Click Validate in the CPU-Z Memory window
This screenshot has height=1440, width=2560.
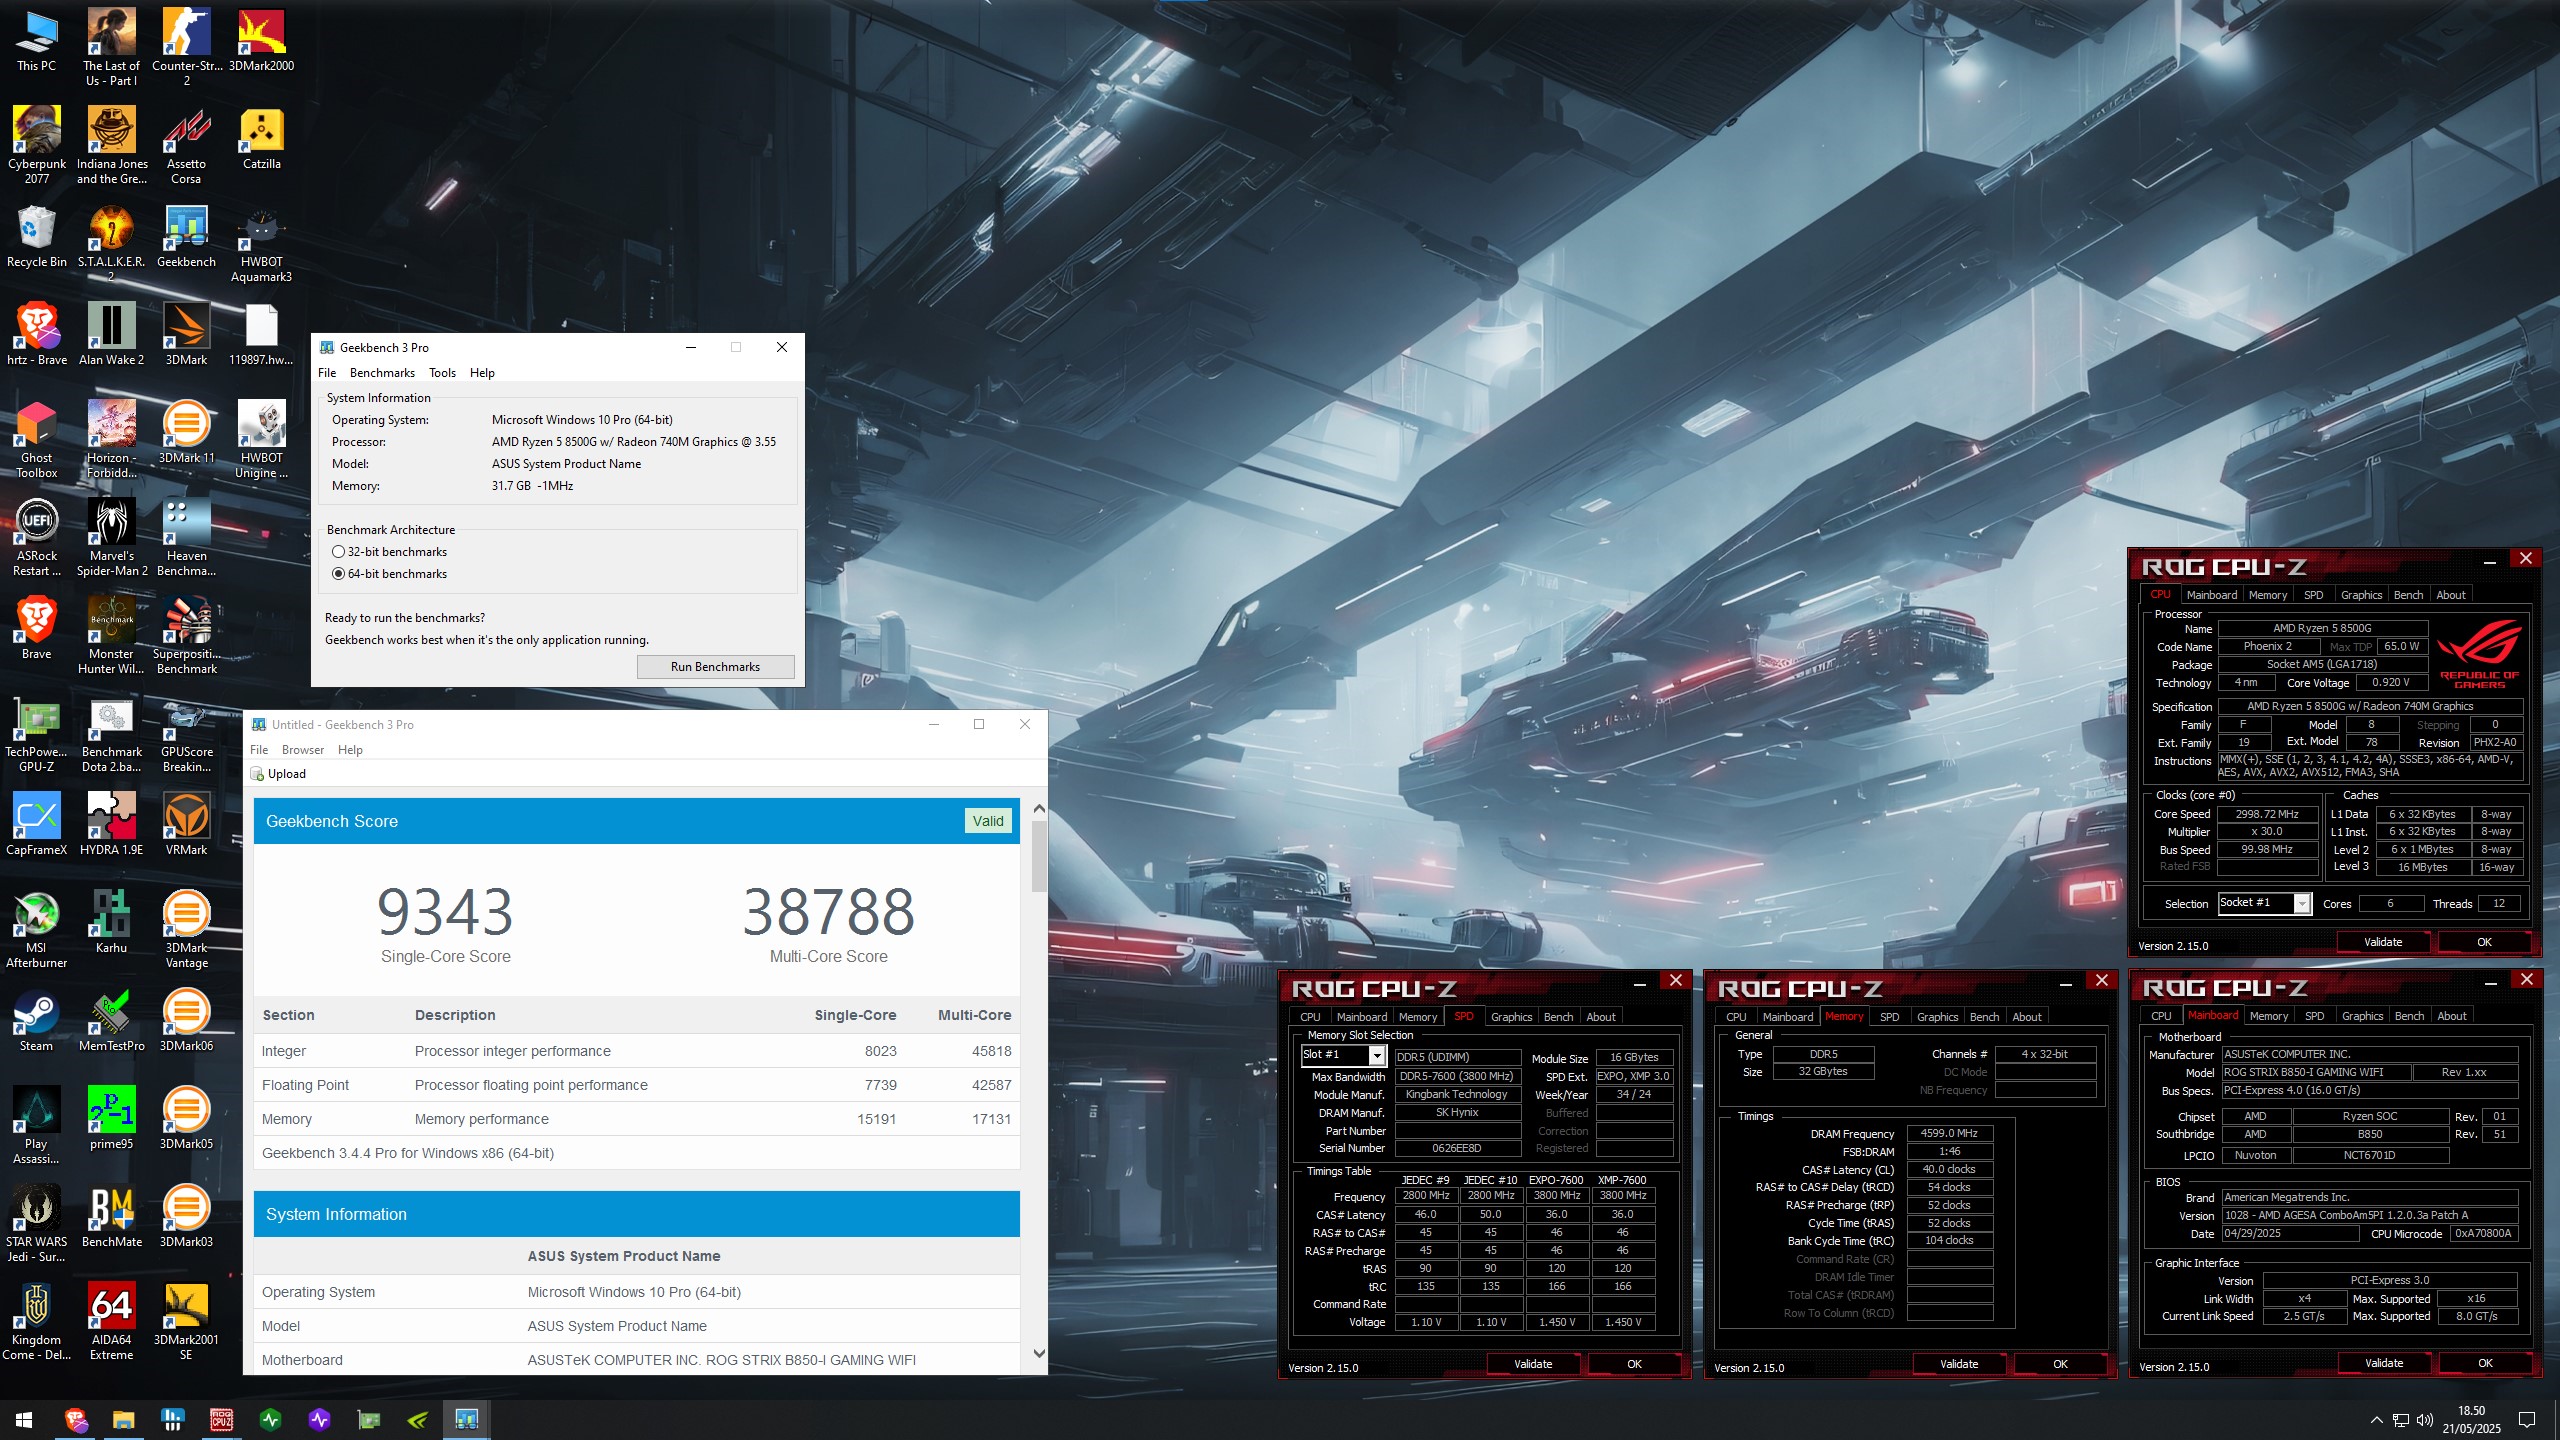pyautogui.click(x=1959, y=1364)
